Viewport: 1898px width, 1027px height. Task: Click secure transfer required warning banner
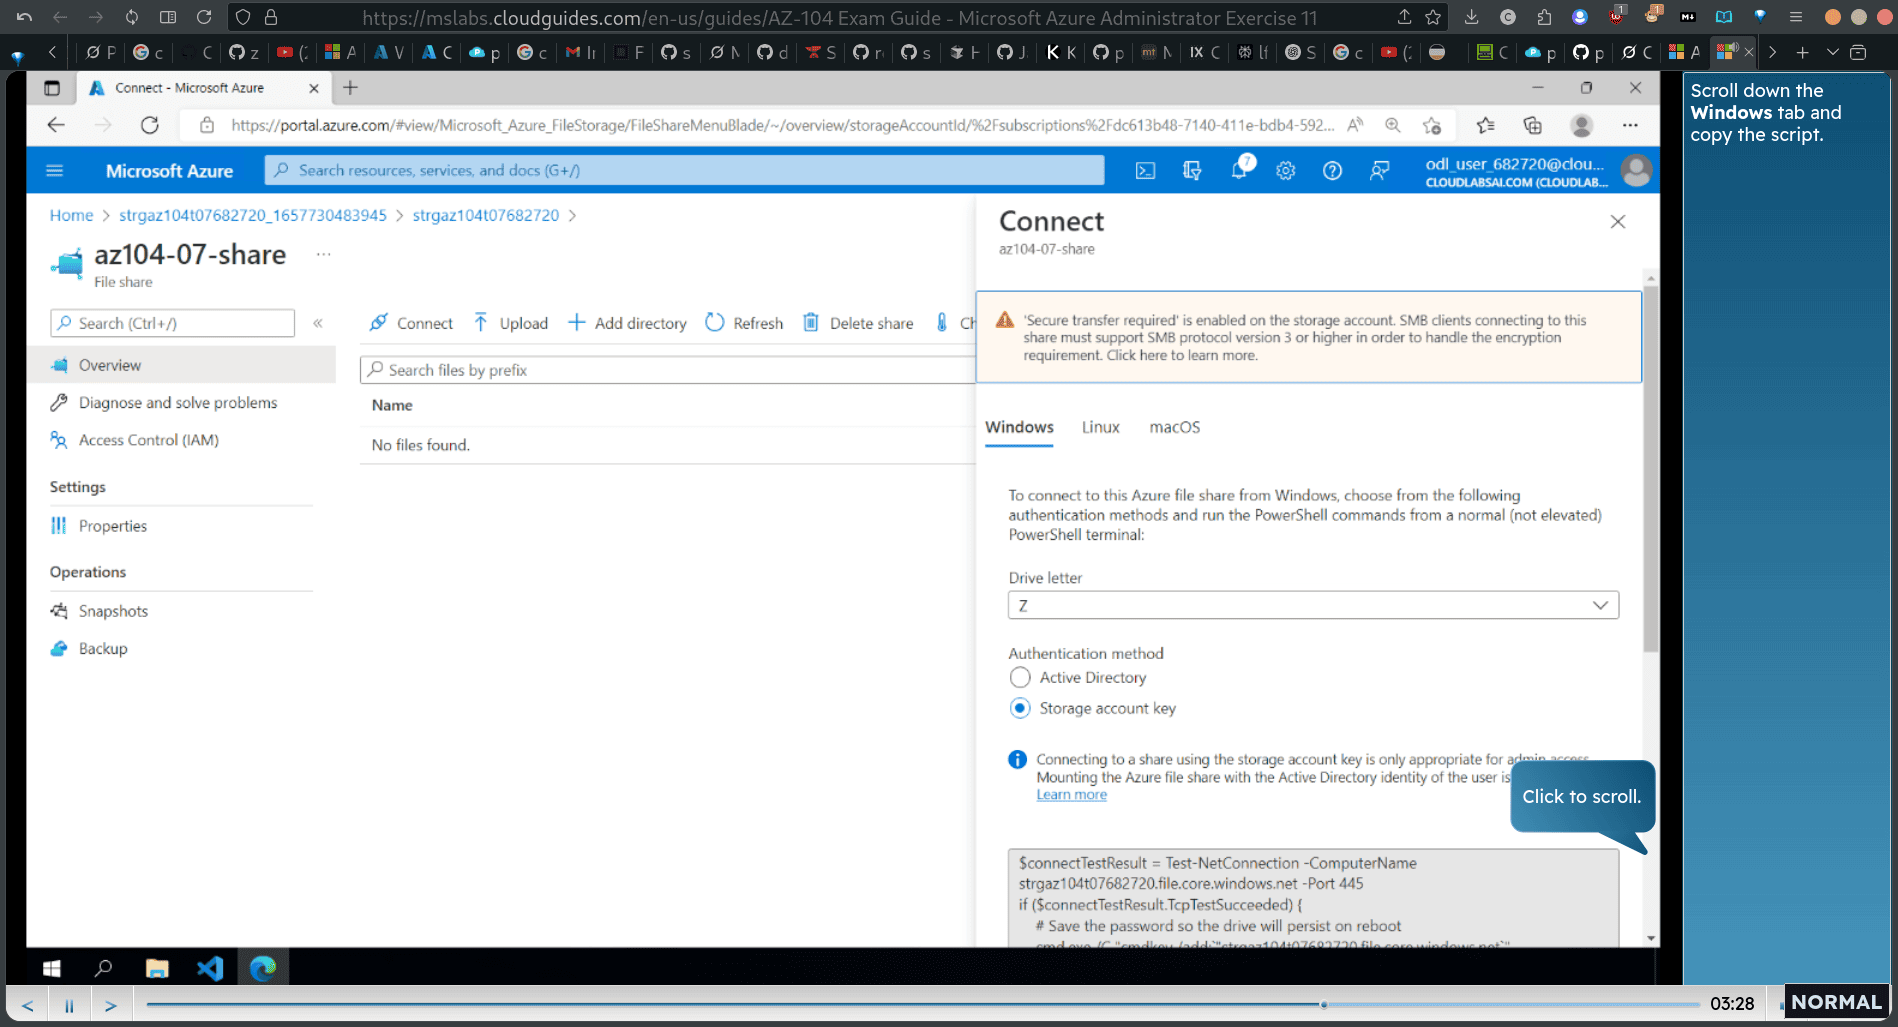coord(1308,337)
